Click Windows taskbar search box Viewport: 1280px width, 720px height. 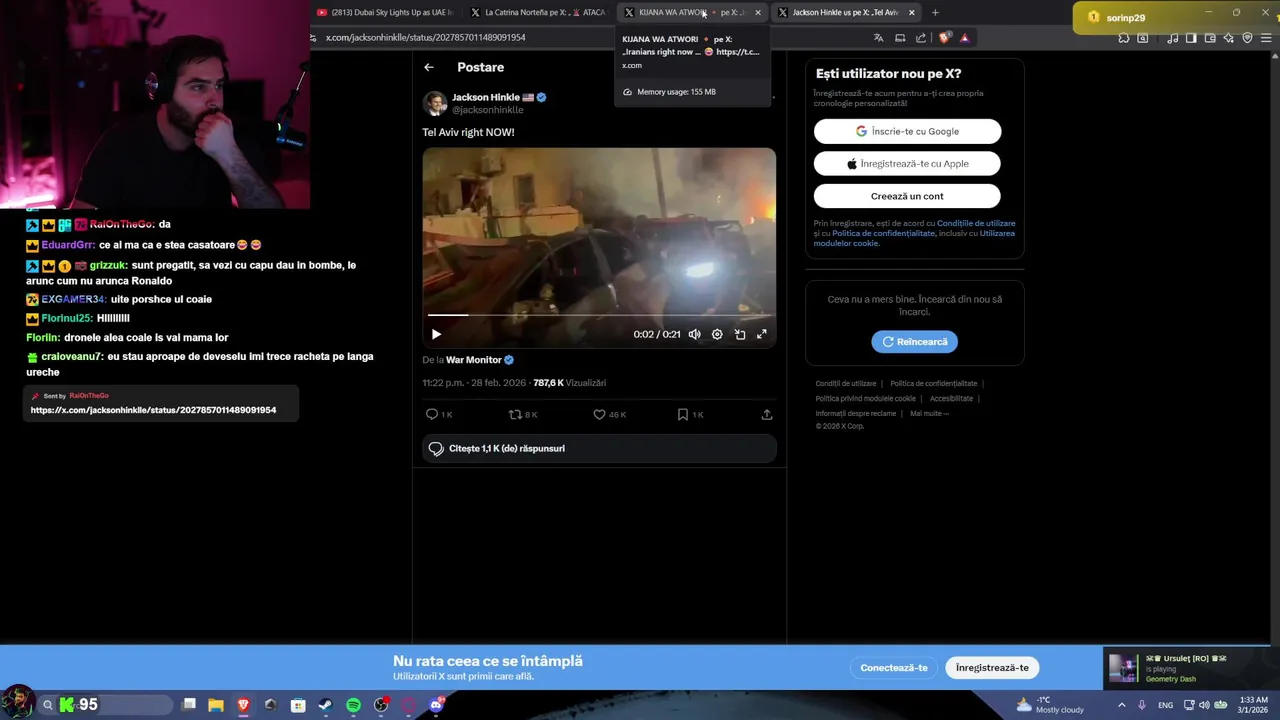[x=106, y=705]
